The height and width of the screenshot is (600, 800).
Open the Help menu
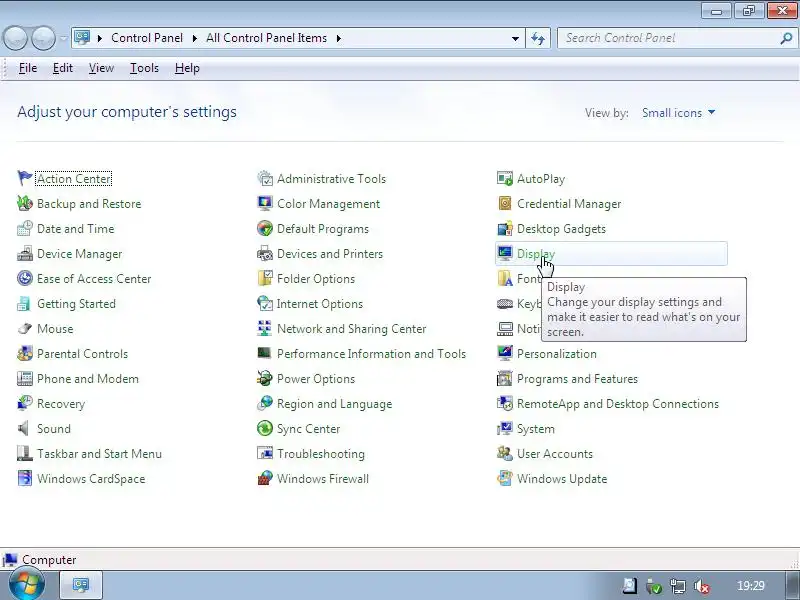[187, 68]
